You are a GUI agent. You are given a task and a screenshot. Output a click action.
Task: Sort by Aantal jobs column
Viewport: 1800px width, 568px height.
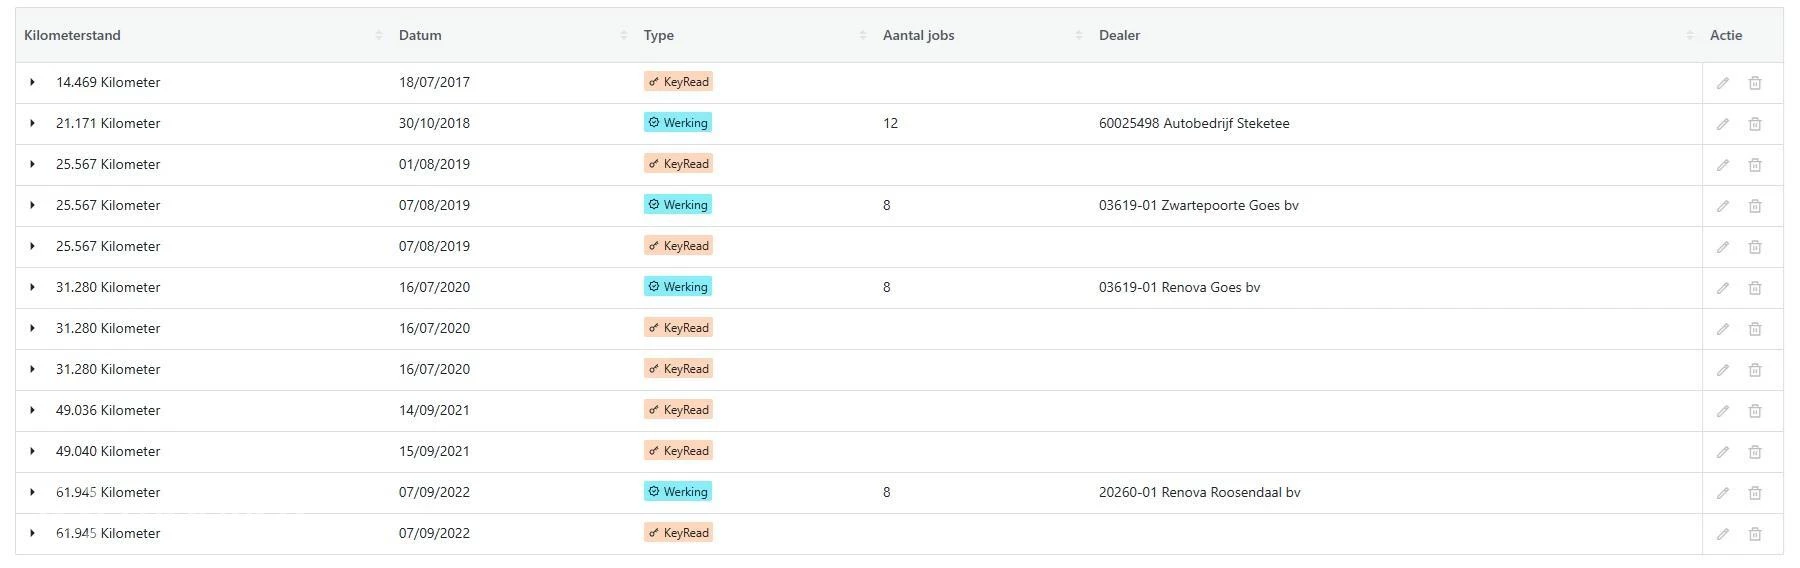1078,35
